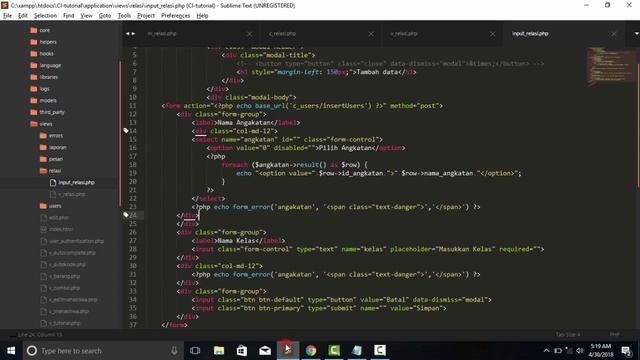This screenshot has height=360, width=640.
Task: Click Tab Size in status bar
Action: coord(568,335)
